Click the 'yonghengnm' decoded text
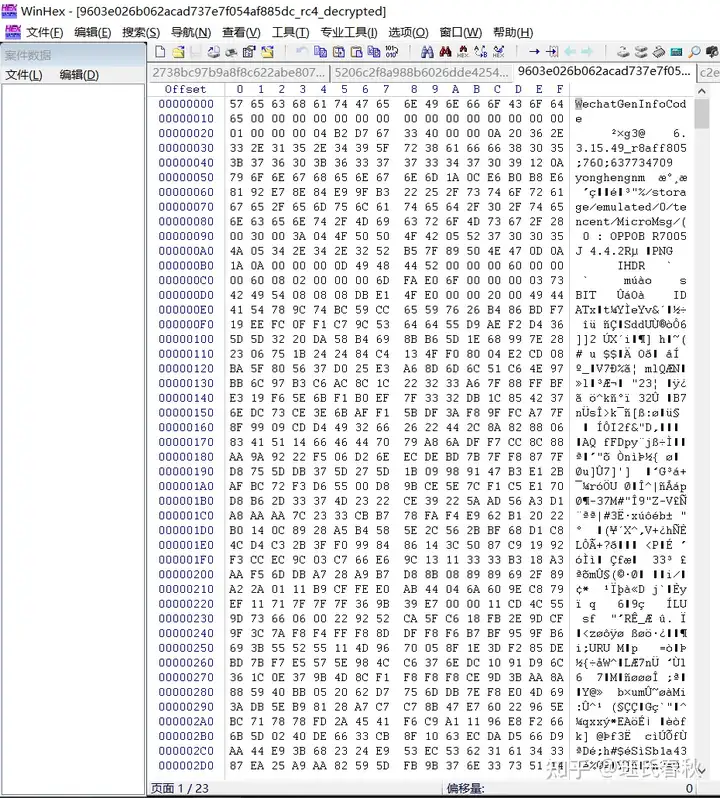Image resolution: width=720 pixels, height=798 pixels. point(610,178)
